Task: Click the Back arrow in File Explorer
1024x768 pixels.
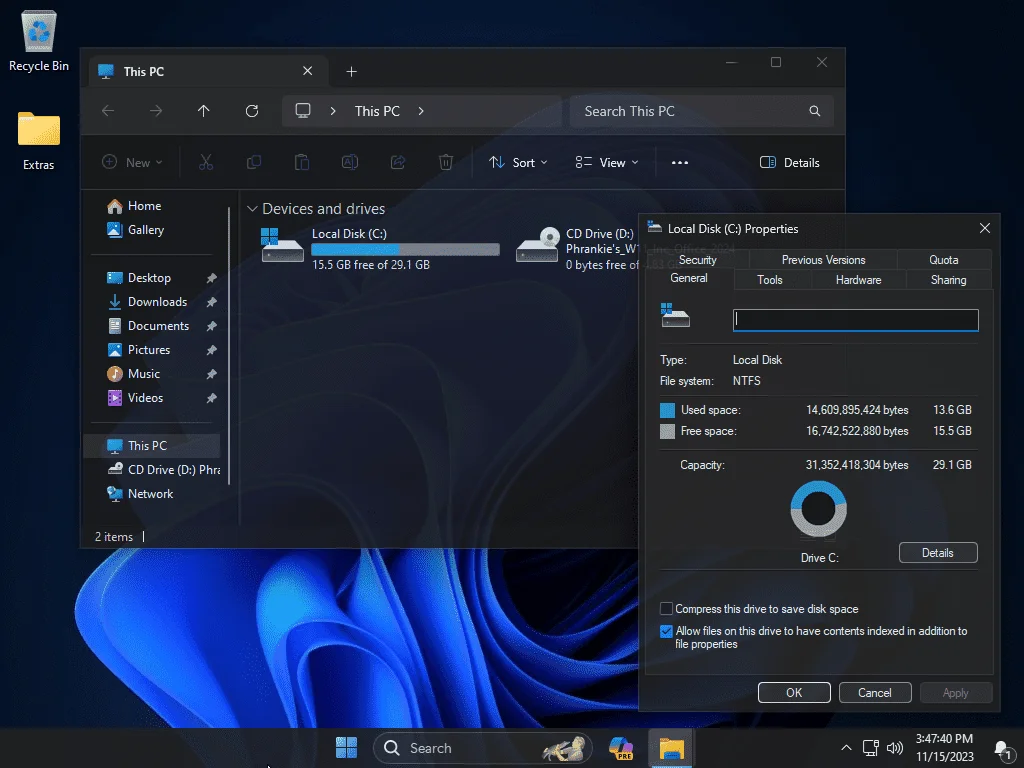Action: pyautogui.click(x=108, y=111)
